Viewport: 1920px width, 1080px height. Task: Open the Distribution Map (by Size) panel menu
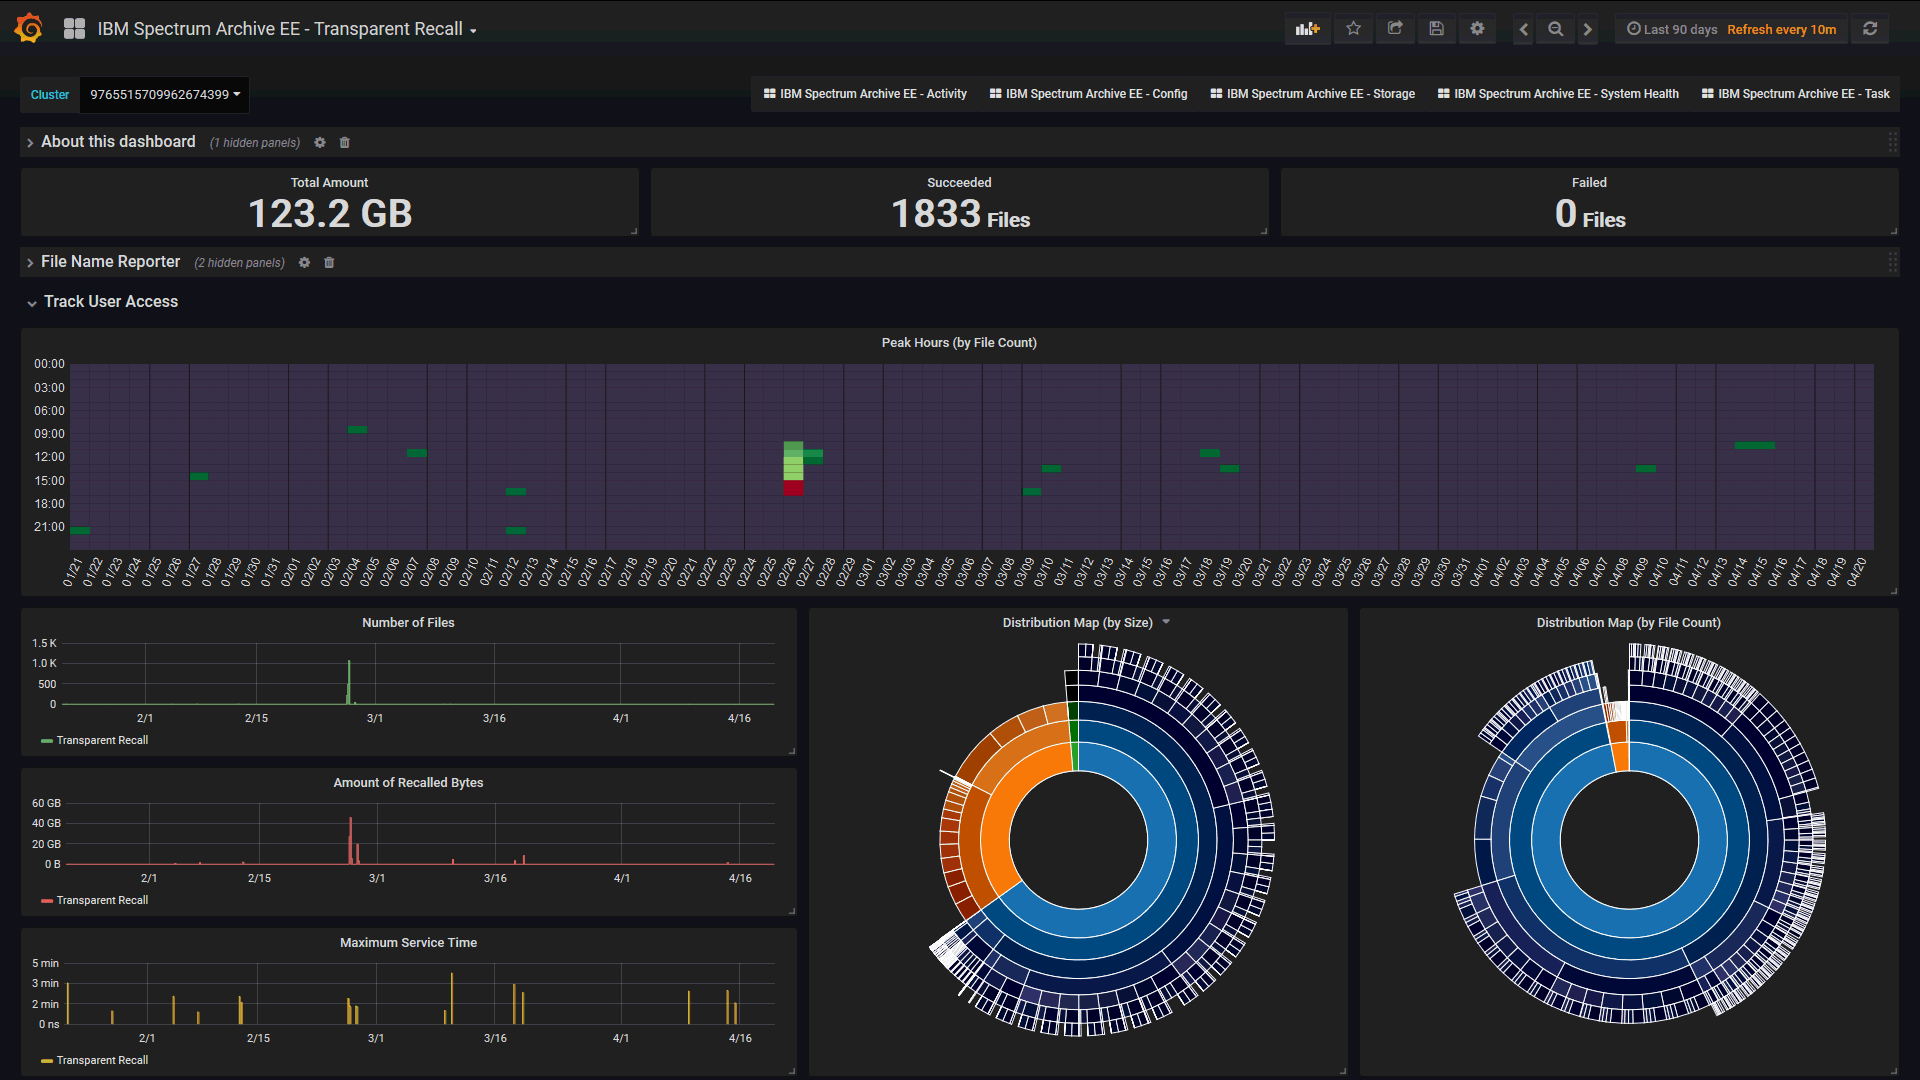point(1167,622)
